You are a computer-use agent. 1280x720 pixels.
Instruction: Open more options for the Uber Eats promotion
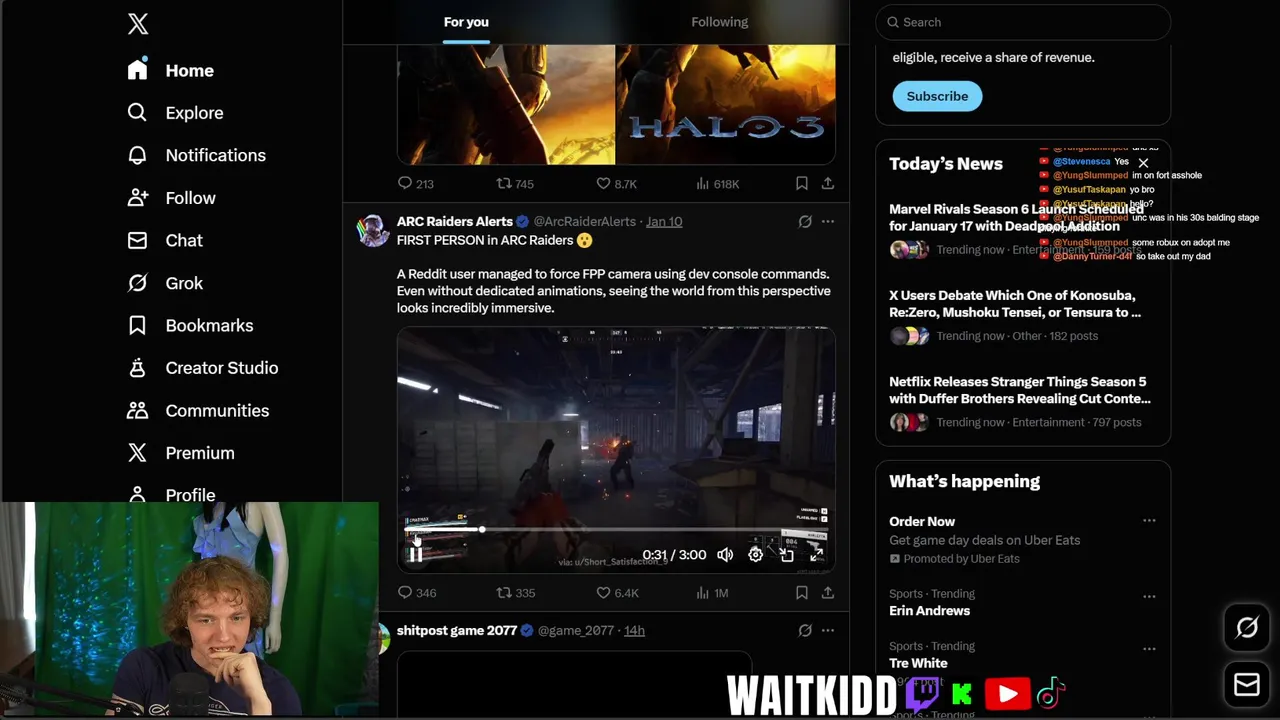tap(1149, 521)
